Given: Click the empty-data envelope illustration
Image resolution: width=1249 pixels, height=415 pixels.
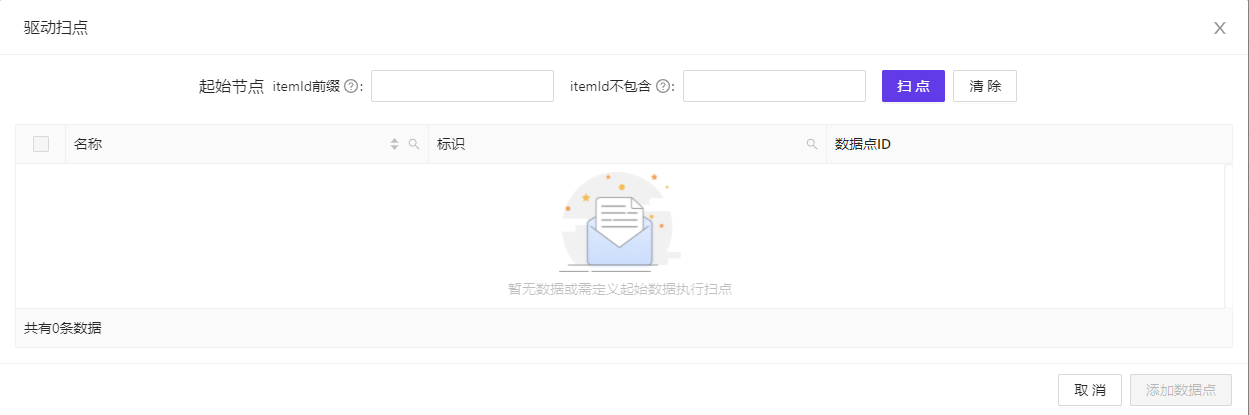Looking at the screenshot, I should [x=620, y=223].
